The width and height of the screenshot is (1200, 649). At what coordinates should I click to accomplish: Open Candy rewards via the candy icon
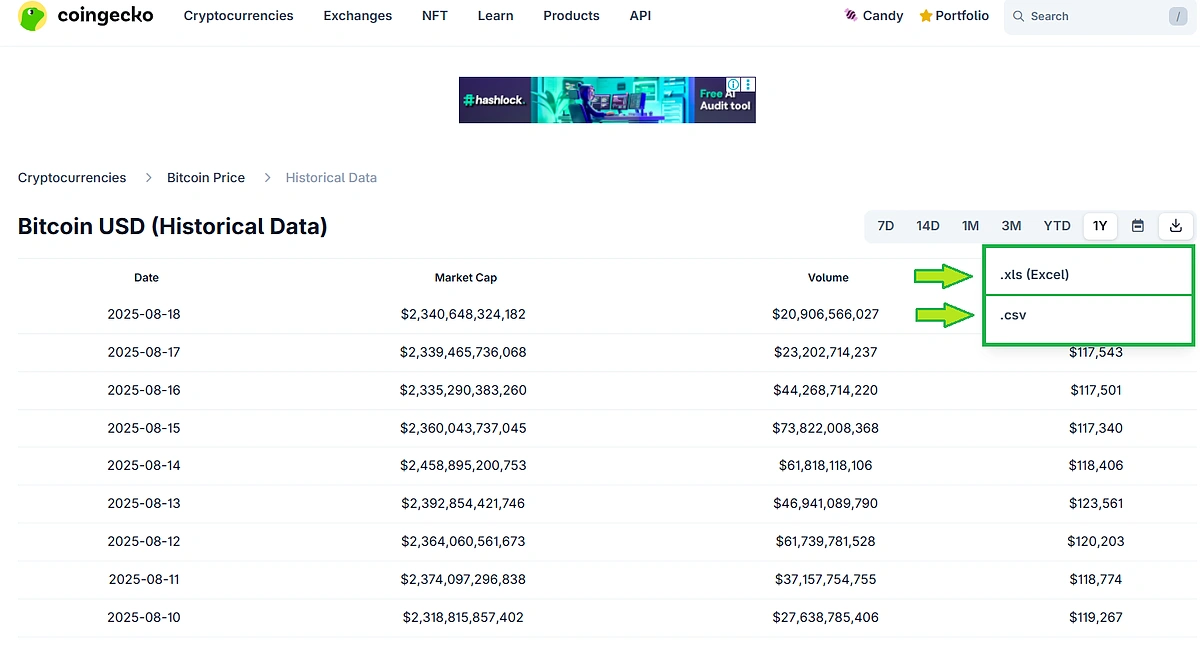(x=851, y=15)
